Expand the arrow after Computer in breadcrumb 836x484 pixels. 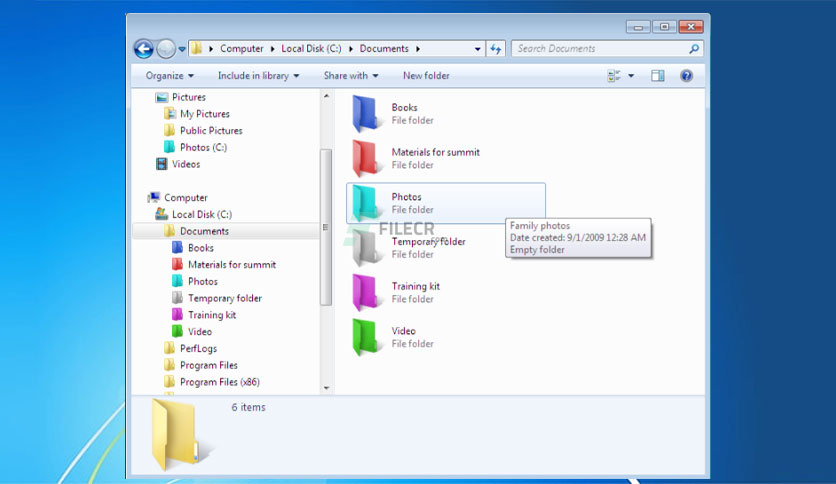click(272, 49)
